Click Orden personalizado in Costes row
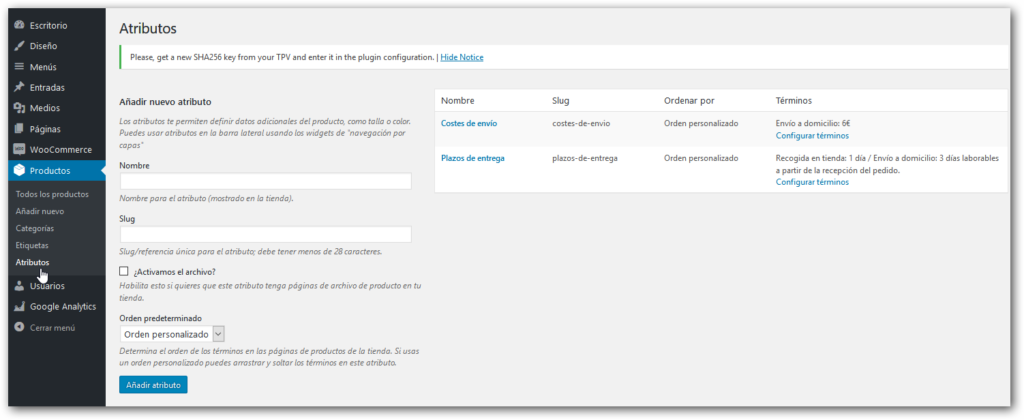Viewport: 1024px width, 420px height. pyautogui.click(x=701, y=123)
